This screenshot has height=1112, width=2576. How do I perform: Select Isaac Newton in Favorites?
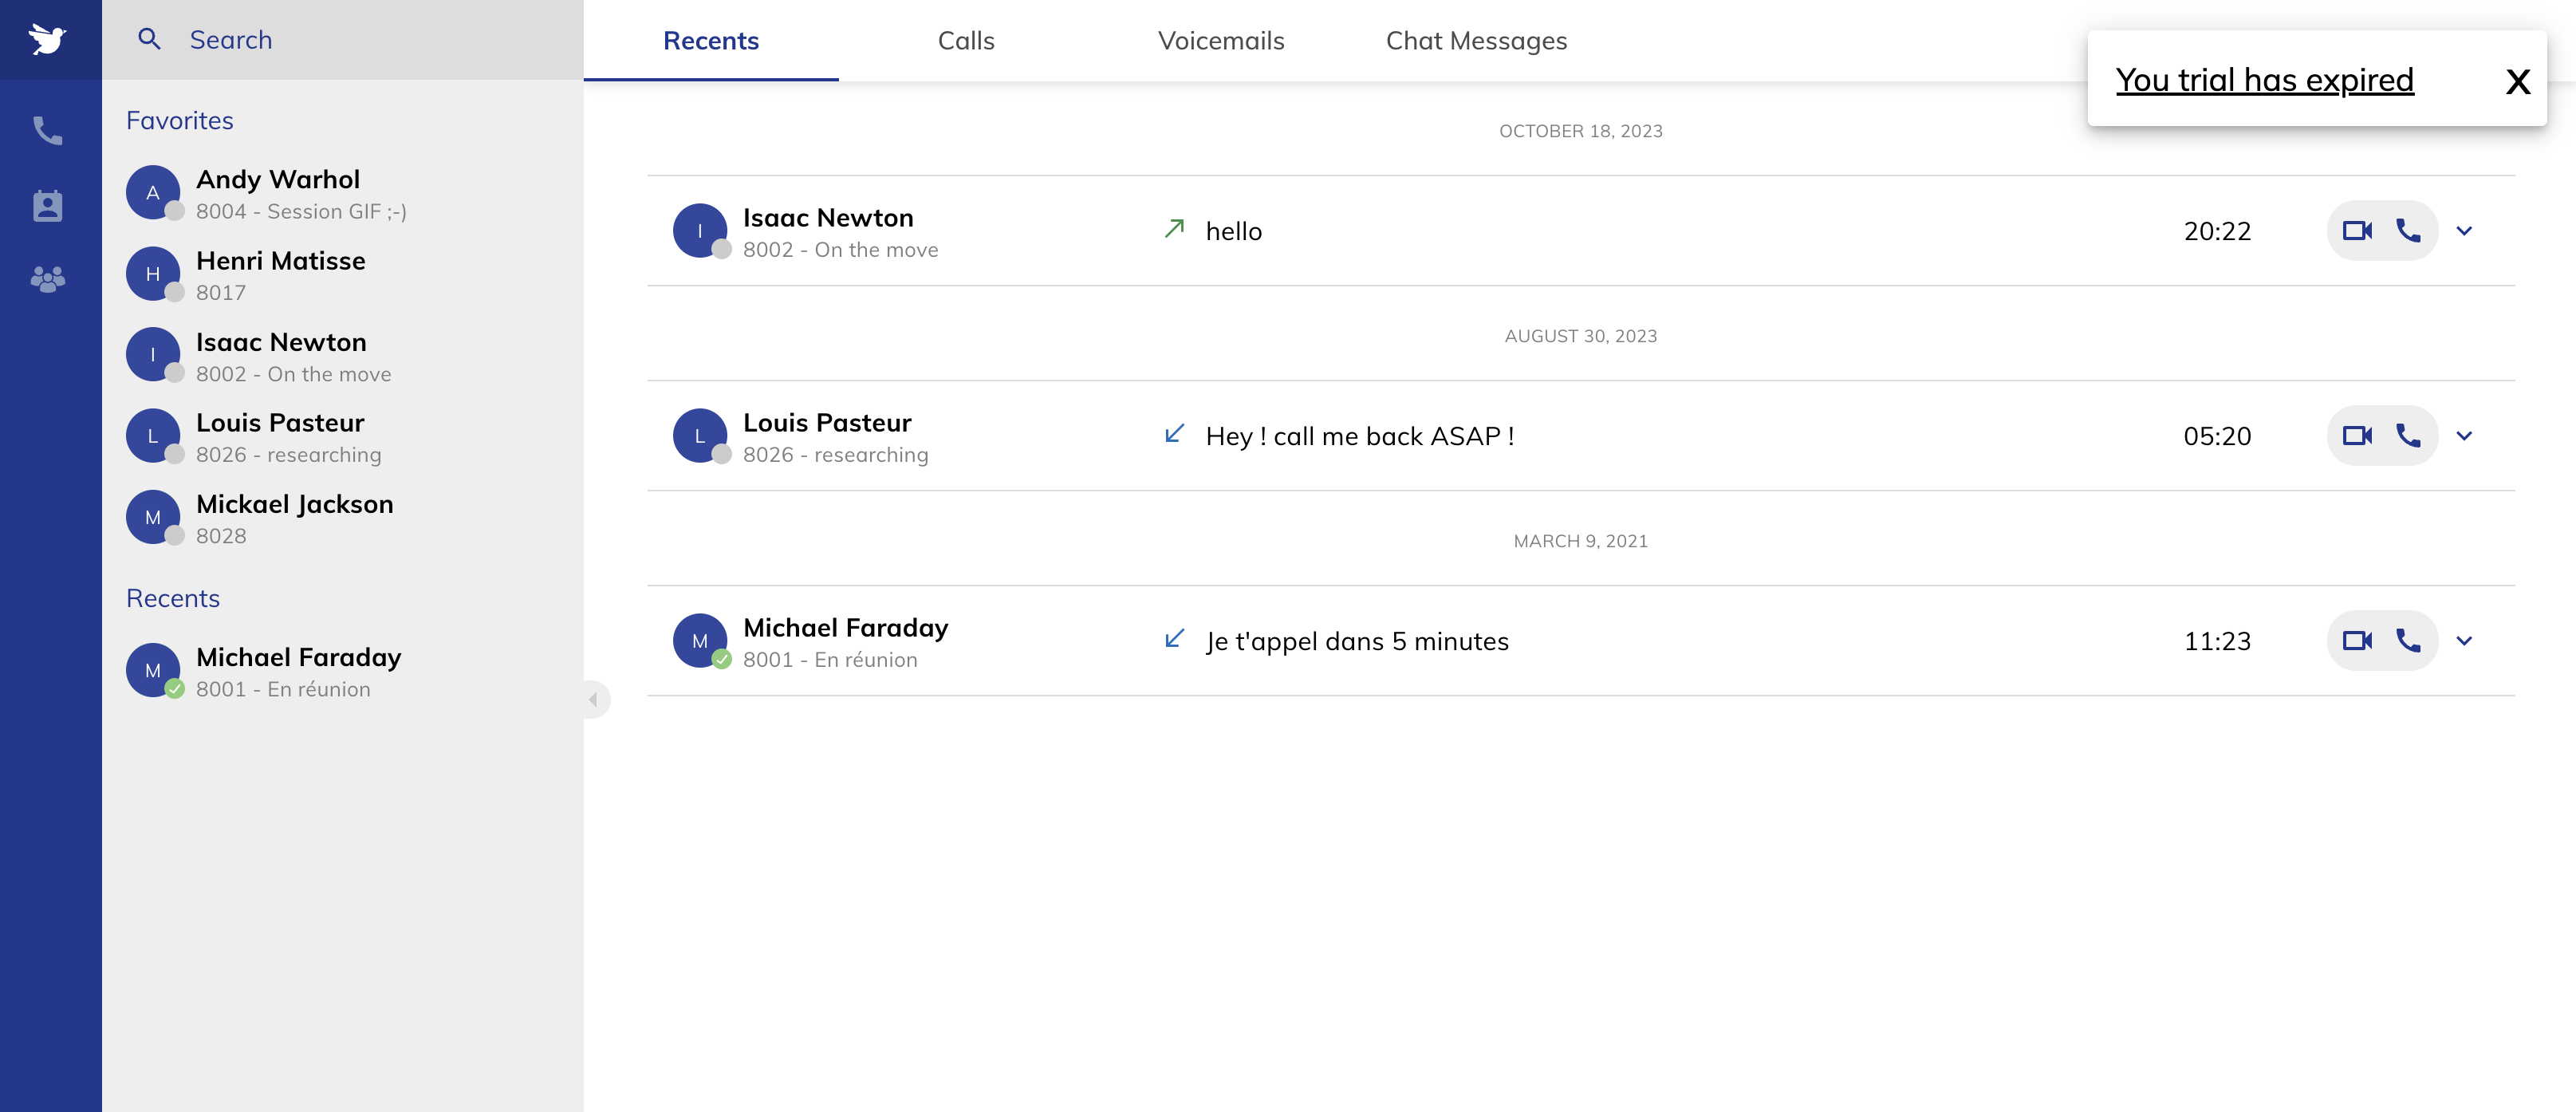343,356
